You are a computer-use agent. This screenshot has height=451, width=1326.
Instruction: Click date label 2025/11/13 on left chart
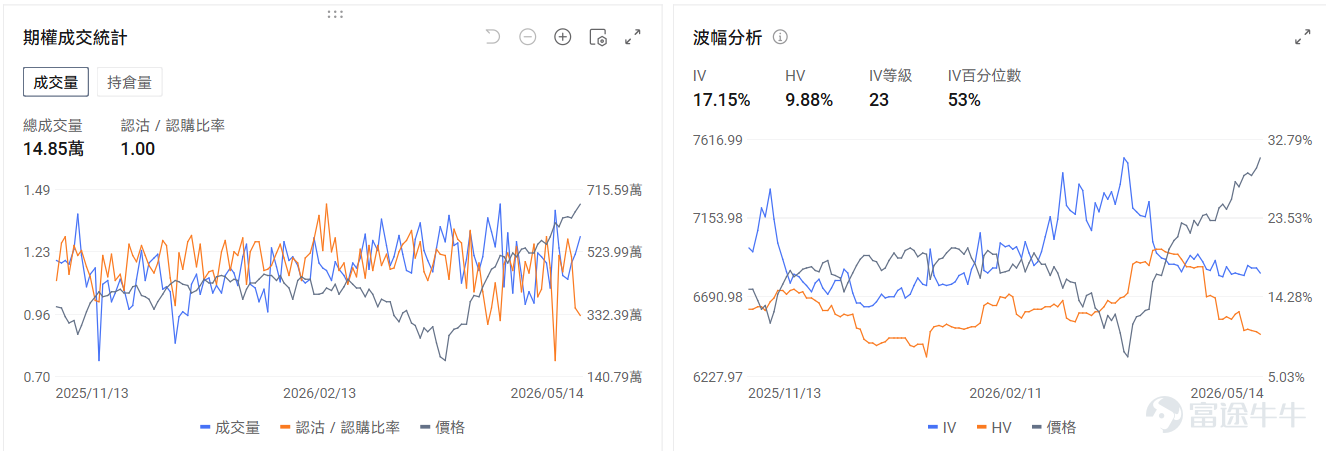(92, 393)
